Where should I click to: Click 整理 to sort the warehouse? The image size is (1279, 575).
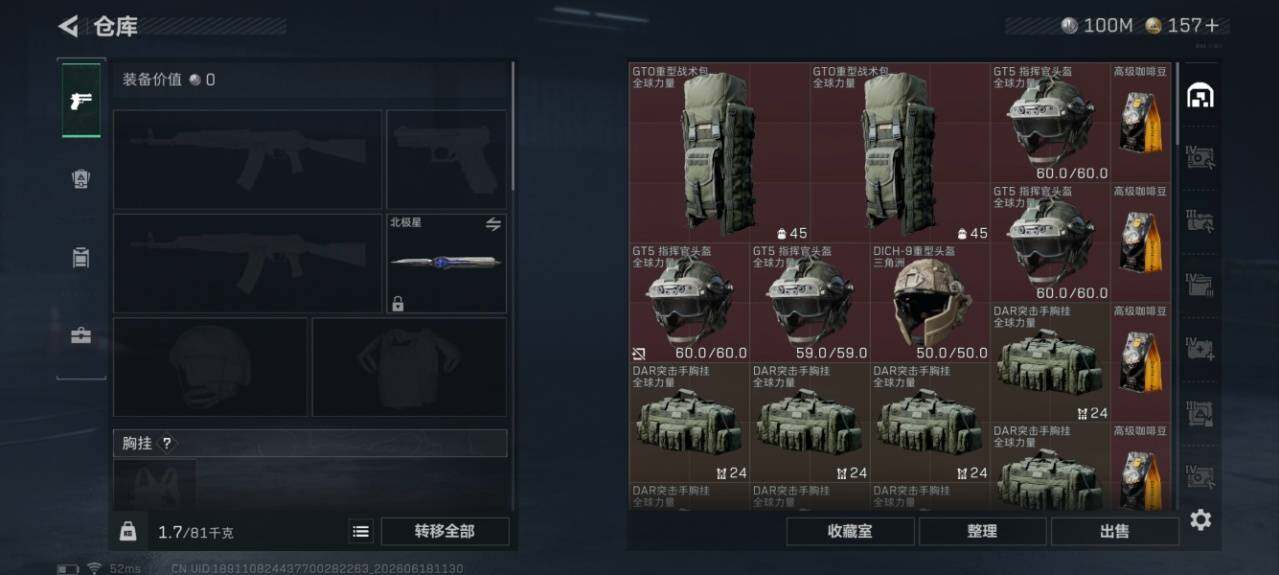pyautogui.click(x=982, y=532)
